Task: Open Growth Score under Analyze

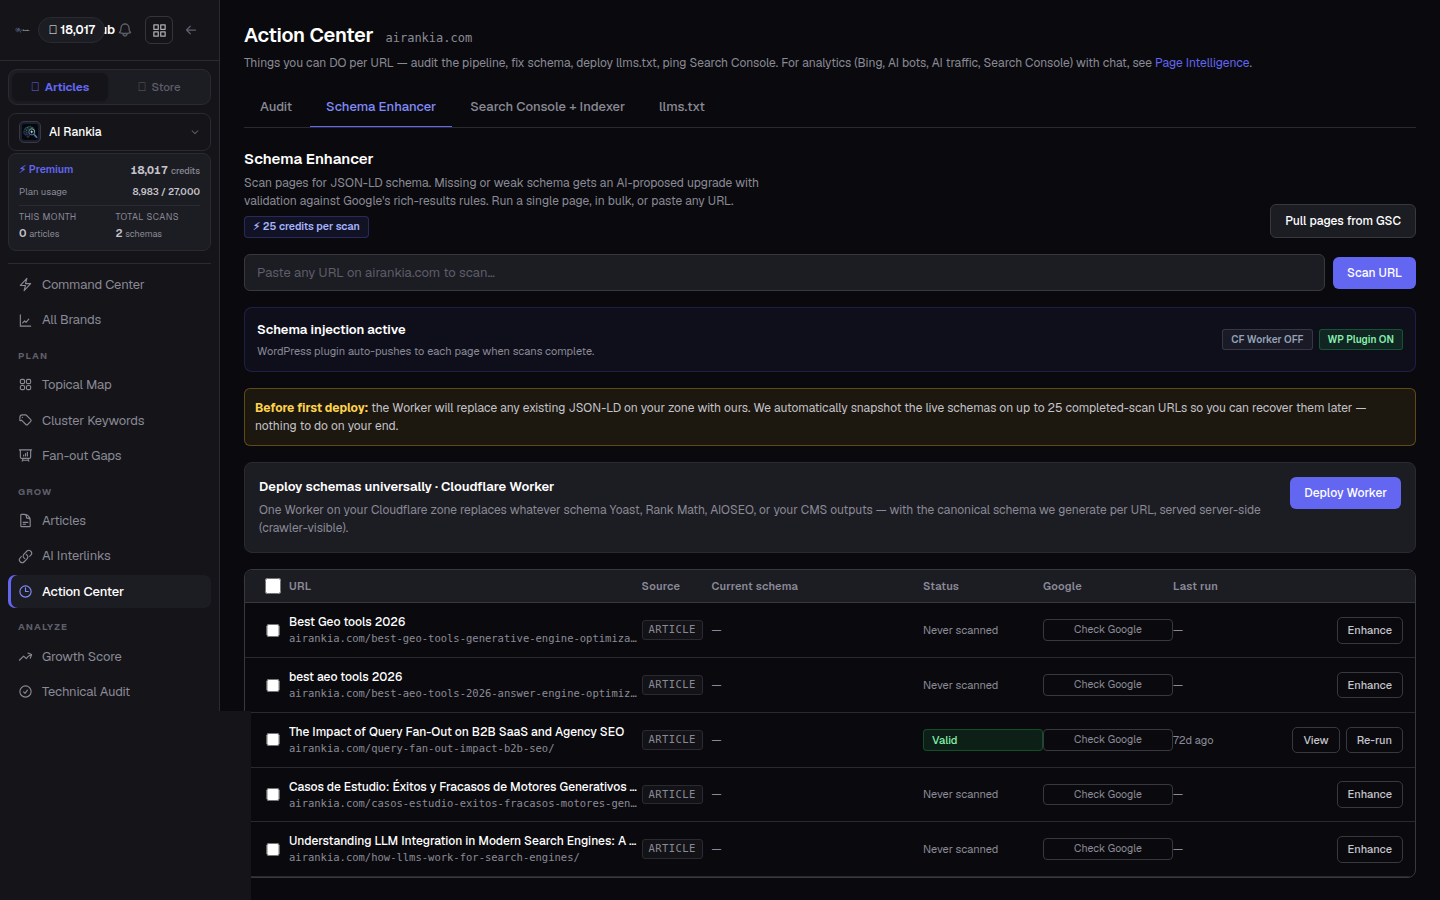Action: click(x=109, y=657)
